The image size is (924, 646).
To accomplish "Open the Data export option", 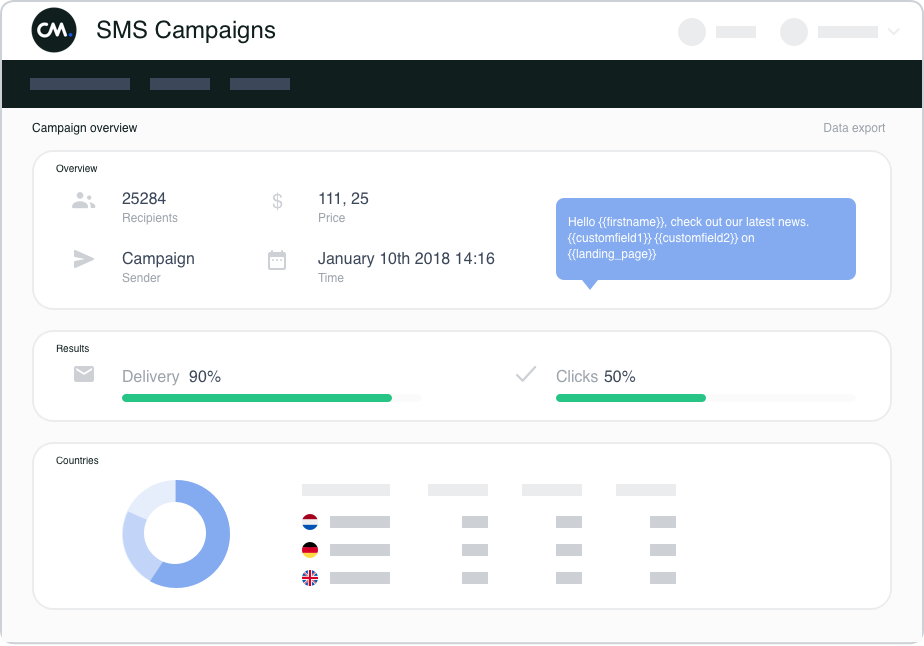I will point(853,128).
